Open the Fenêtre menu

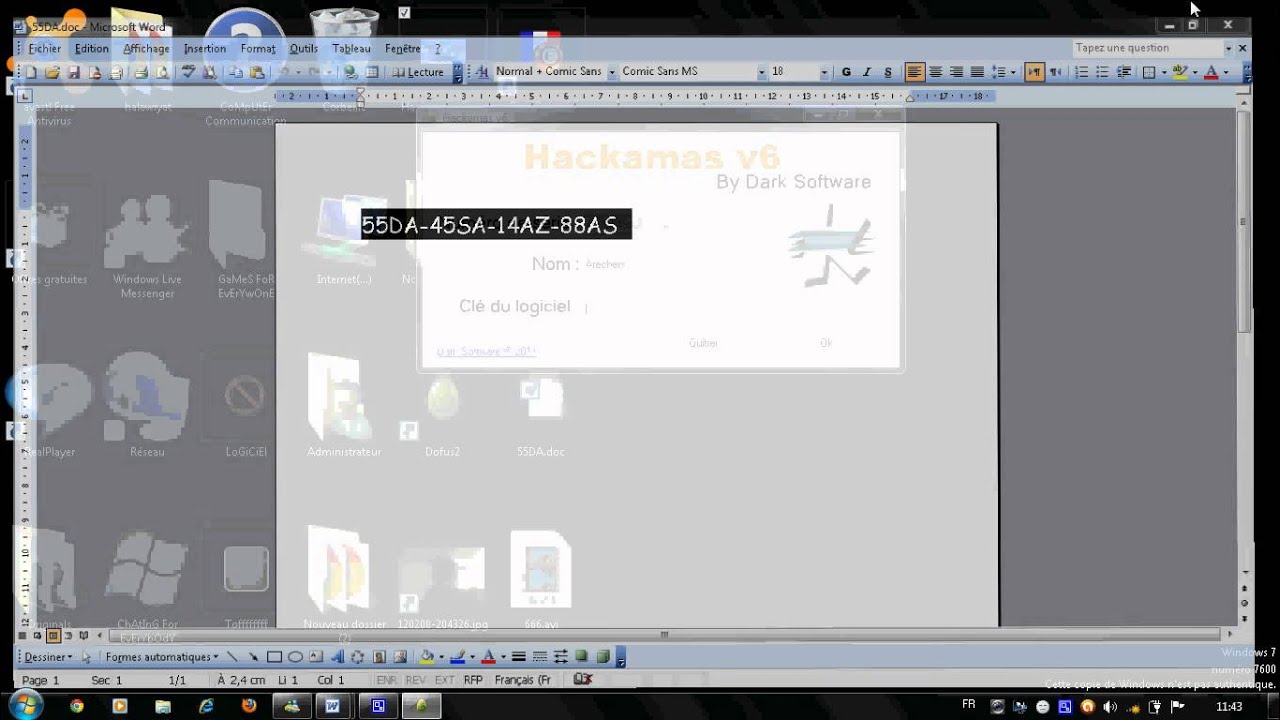click(x=403, y=48)
